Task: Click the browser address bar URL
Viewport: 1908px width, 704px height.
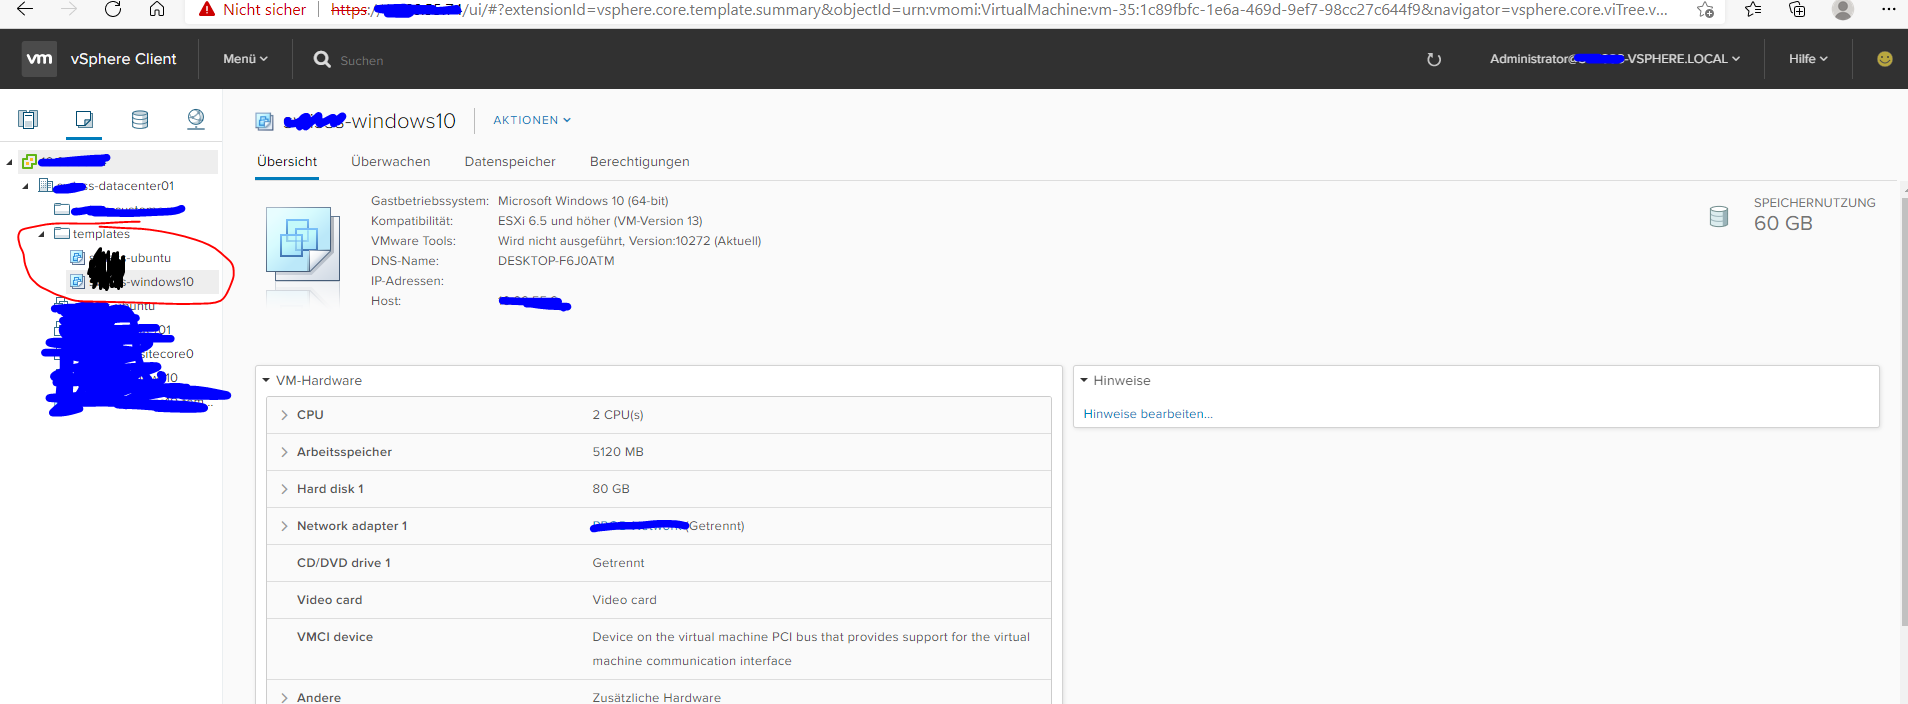Action: pyautogui.click(x=998, y=10)
